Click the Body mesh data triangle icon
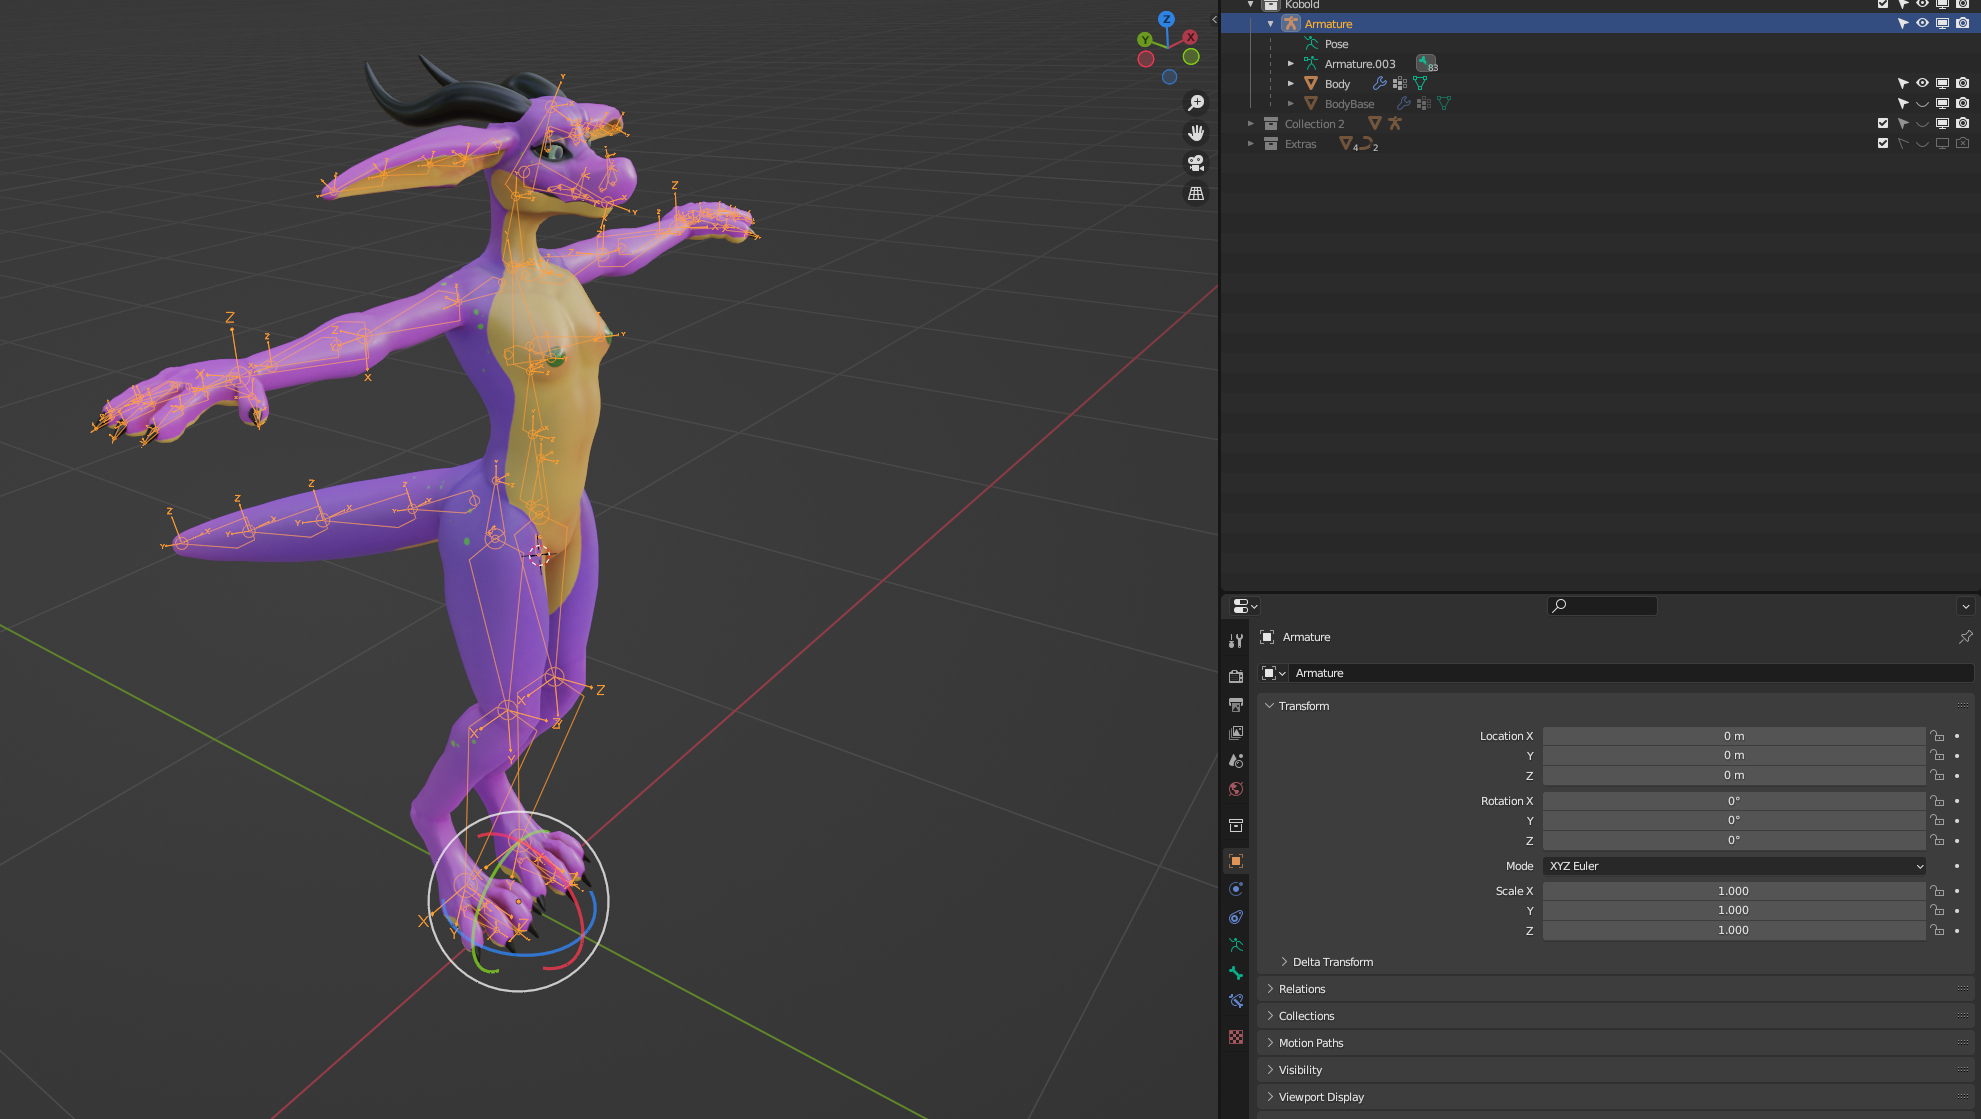1981x1119 pixels. 1420,84
